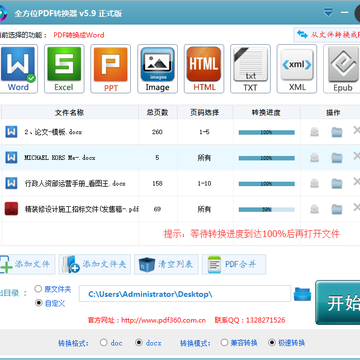360x360 pixels.
Task: Click contact QQ 1328271526 text
Action: pos(250,320)
